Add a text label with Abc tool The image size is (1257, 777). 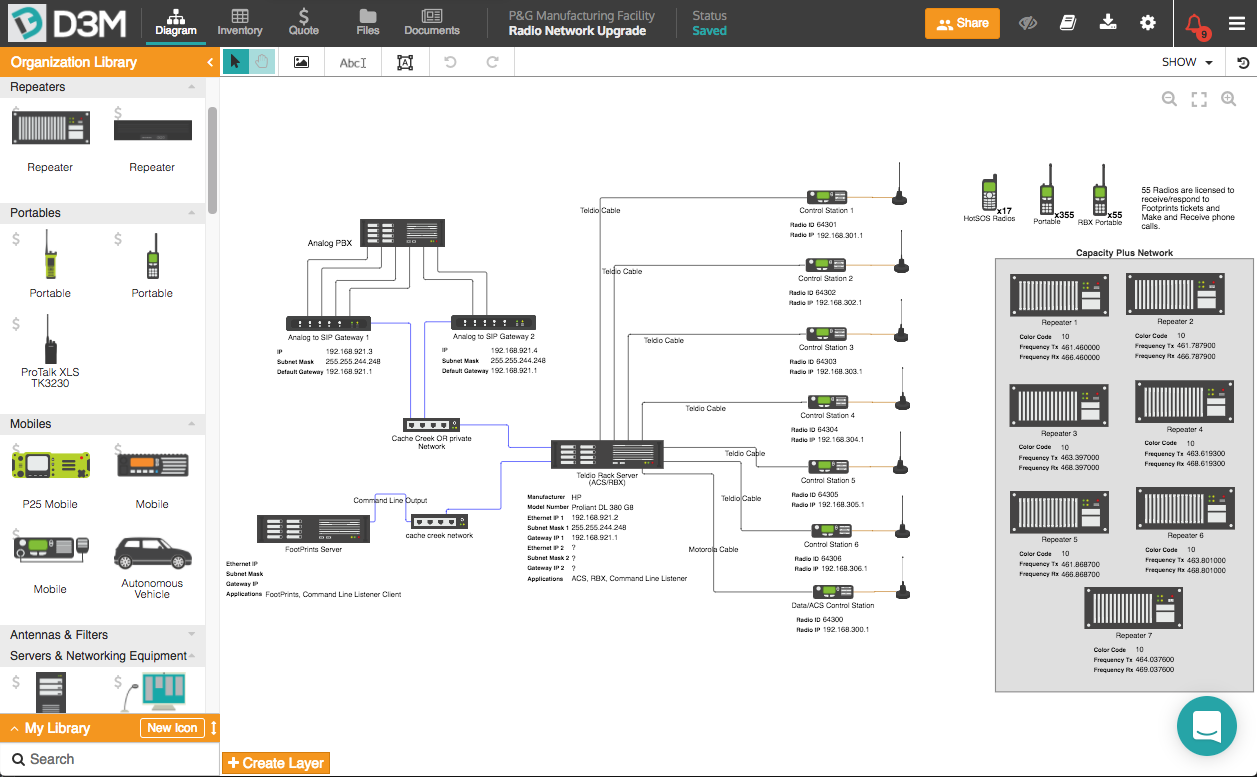point(353,62)
